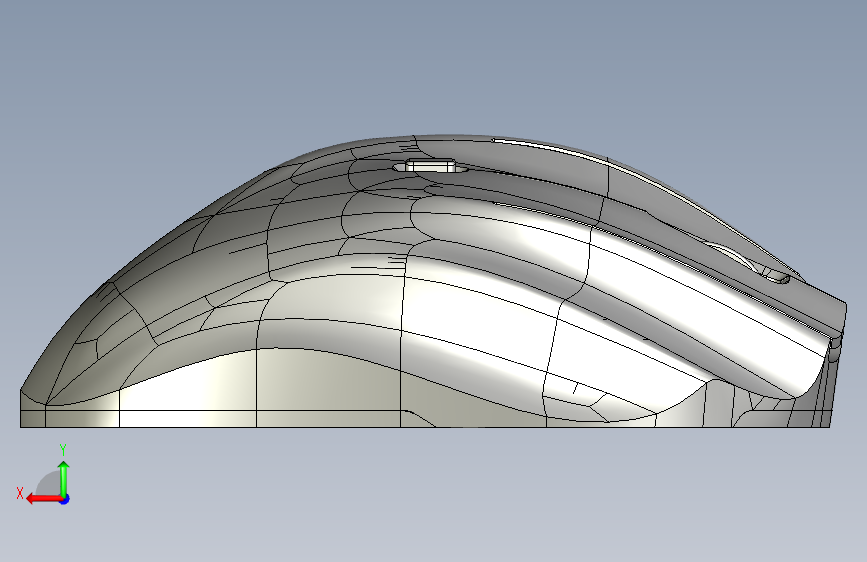Image resolution: width=867 pixels, height=562 pixels.
Task: Click the blue Z axis dot on the triad
Action: coord(65,499)
